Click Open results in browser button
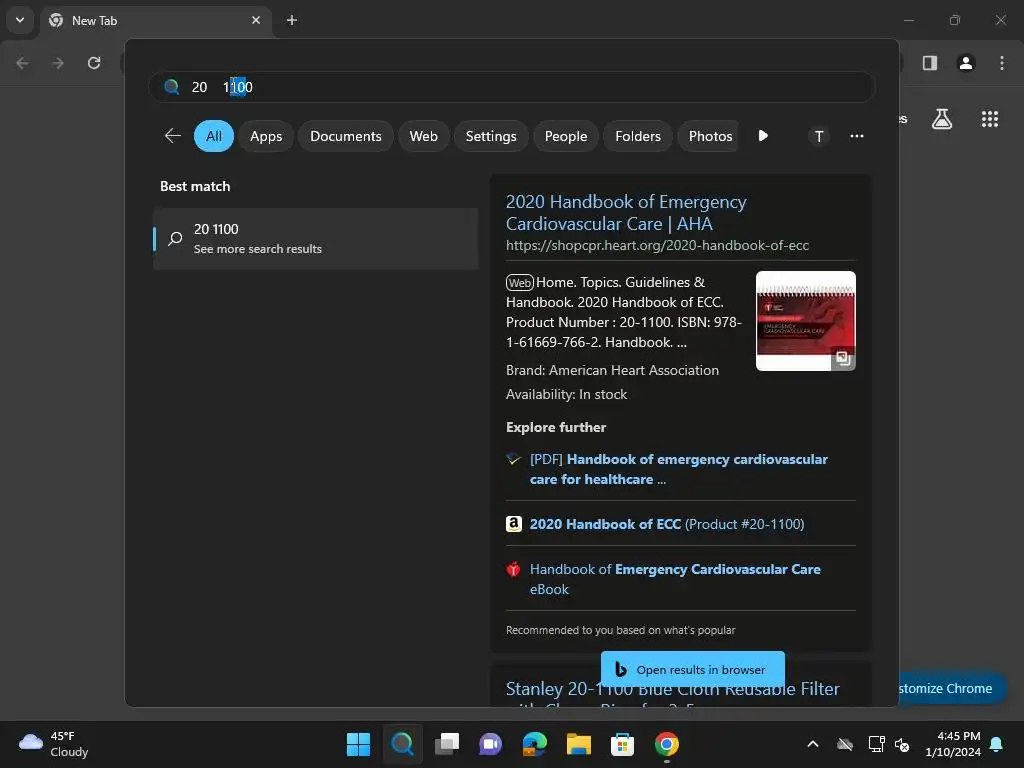 [x=692, y=669]
